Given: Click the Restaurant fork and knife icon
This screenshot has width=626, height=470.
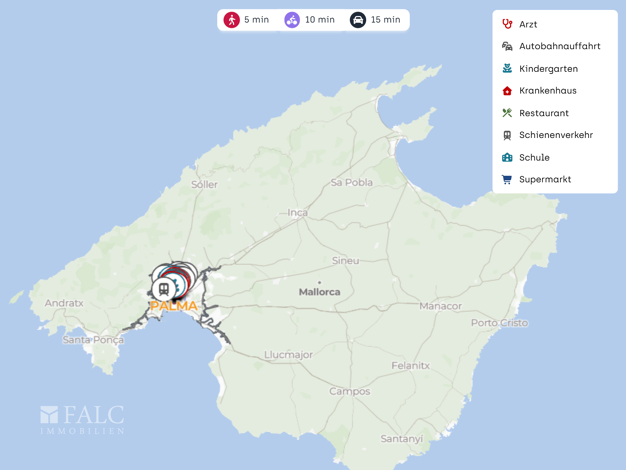Looking at the screenshot, I should tap(507, 113).
